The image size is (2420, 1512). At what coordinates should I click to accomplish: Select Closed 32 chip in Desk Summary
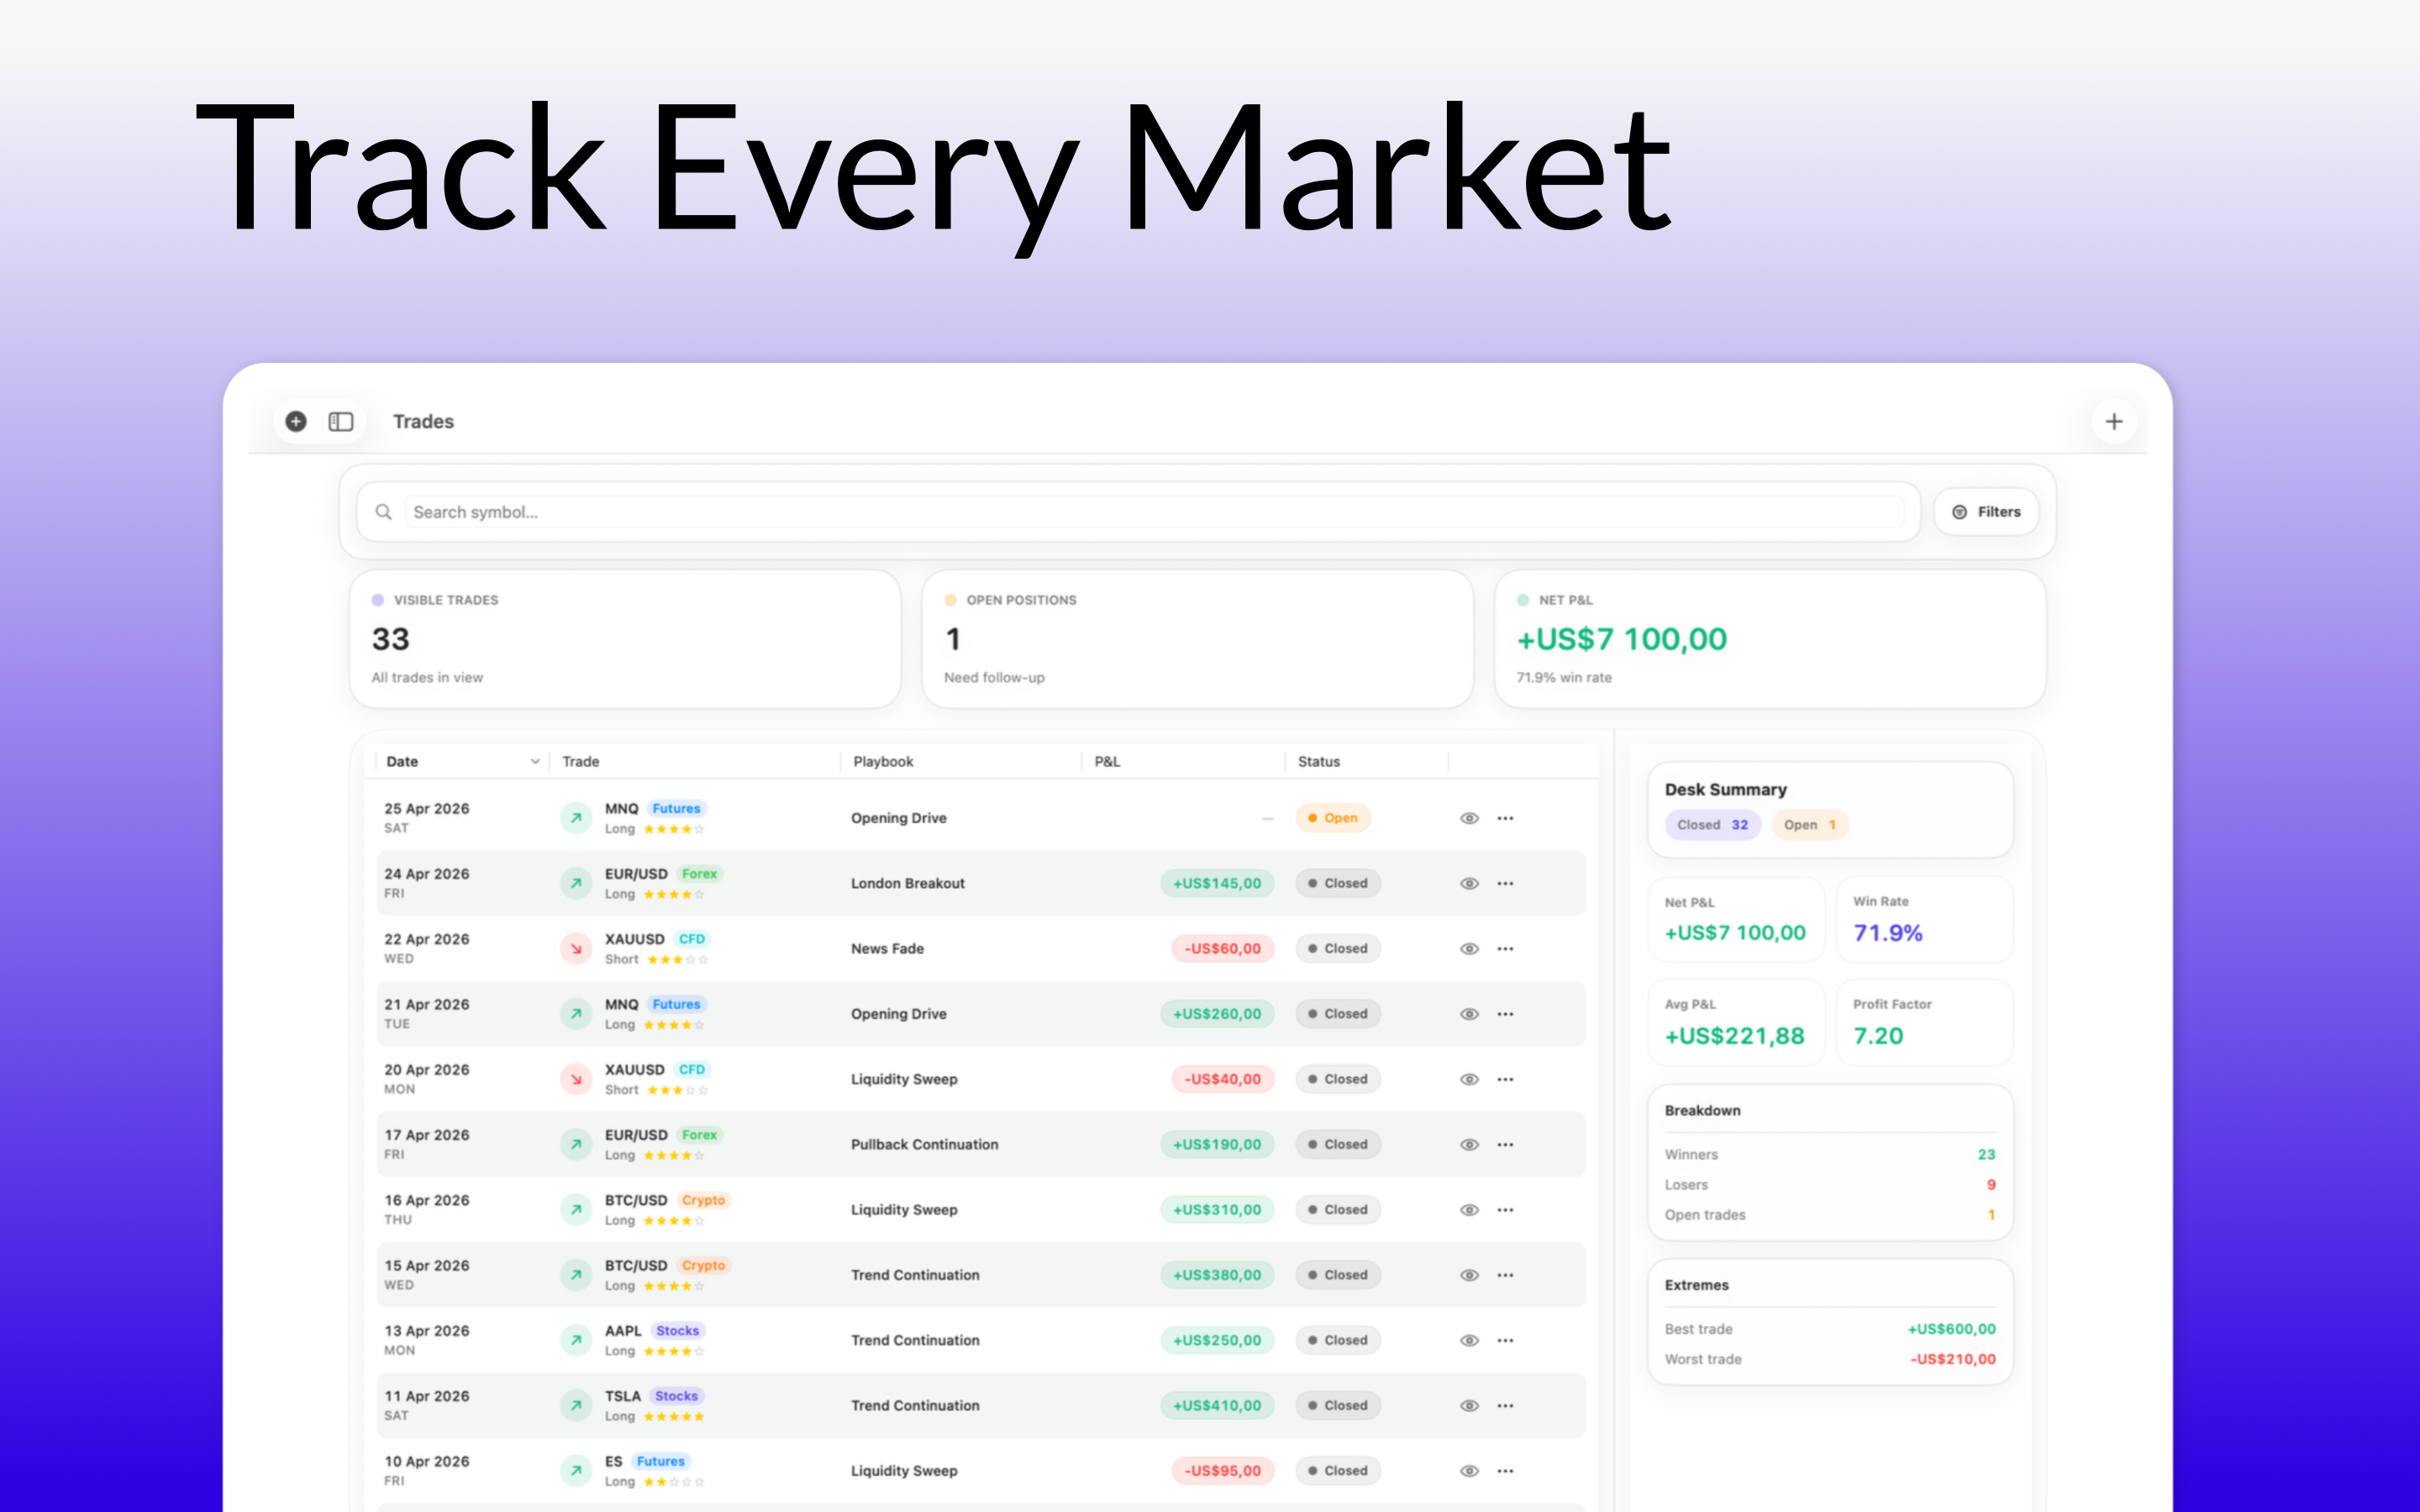pos(1712,825)
